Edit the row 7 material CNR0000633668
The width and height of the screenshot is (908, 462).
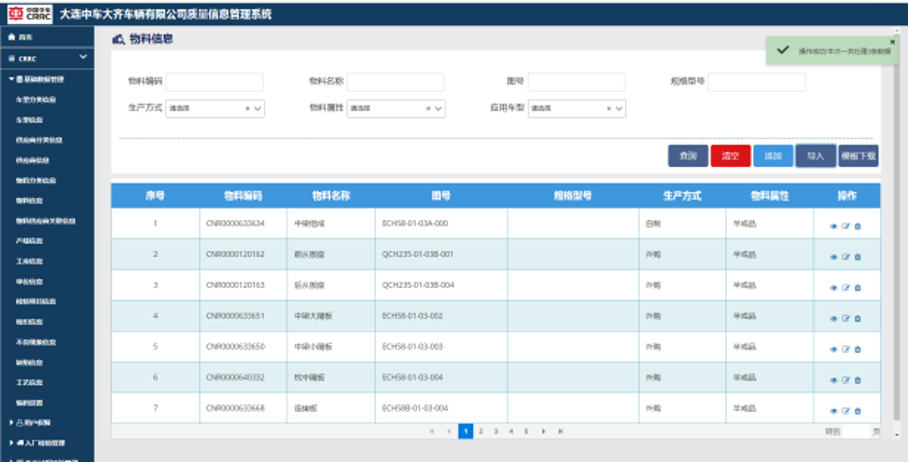(845, 411)
